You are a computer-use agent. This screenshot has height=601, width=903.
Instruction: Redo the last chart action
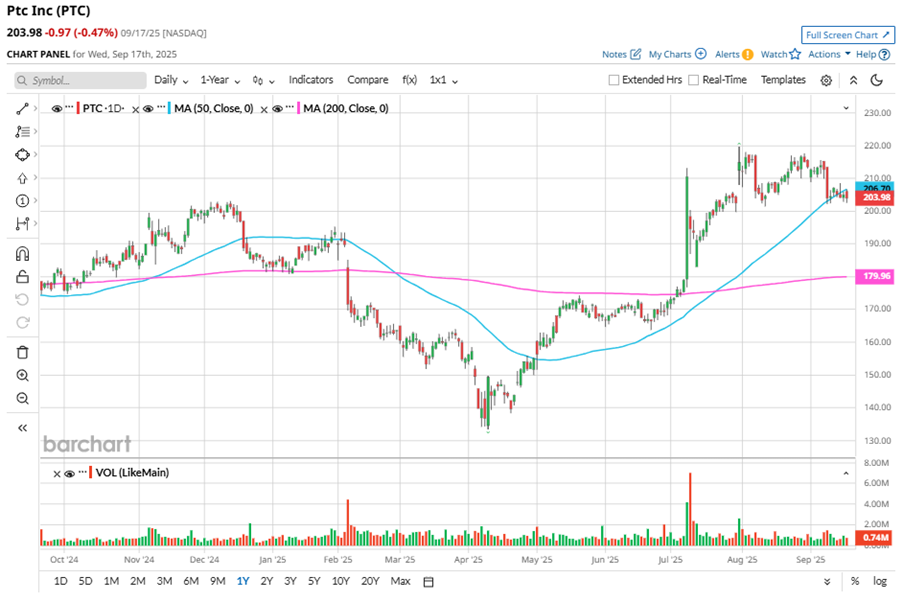22,322
